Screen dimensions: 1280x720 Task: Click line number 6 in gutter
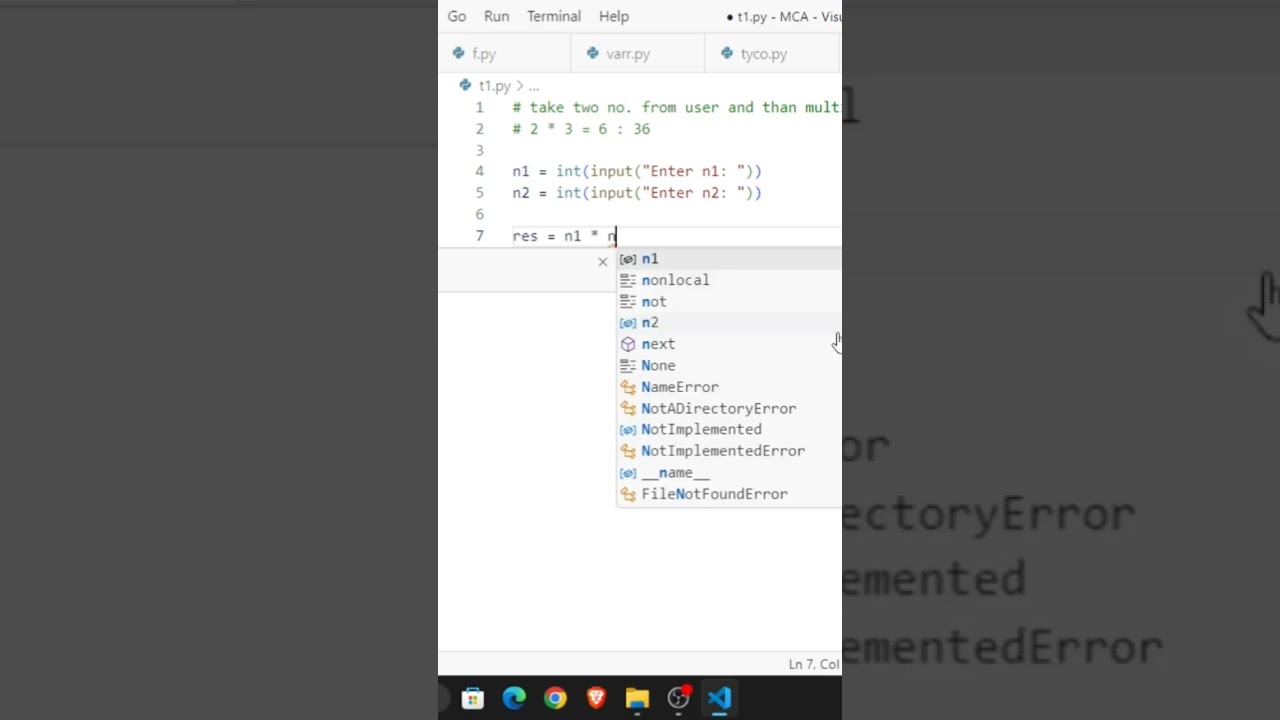click(479, 214)
